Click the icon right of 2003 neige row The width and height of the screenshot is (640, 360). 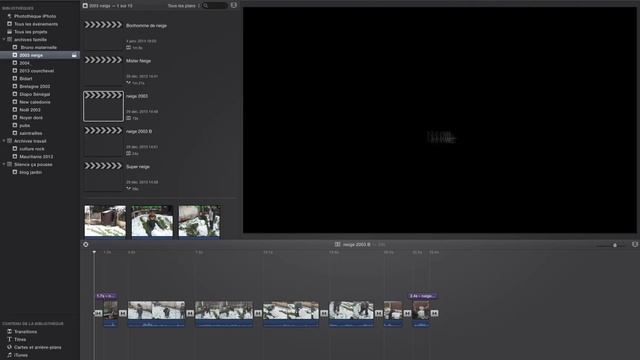[74, 55]
